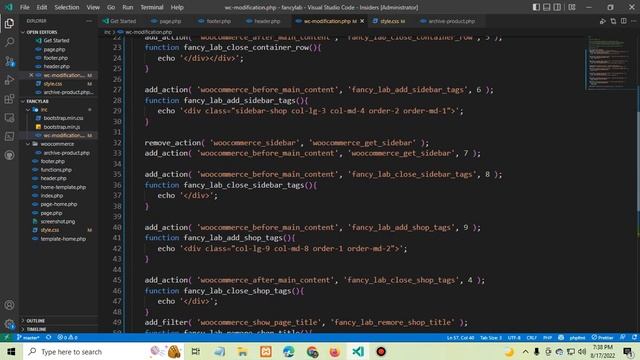Change CRLF end of line setting
This screenshot has width=640, height=360.
[x=531, y=338]
